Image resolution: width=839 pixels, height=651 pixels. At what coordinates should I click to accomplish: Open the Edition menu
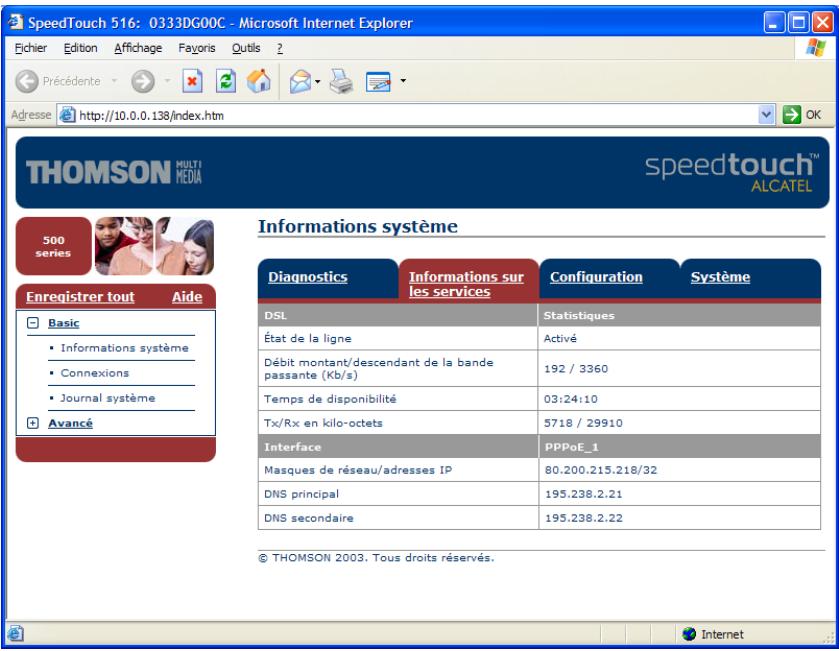coord(80,48)
